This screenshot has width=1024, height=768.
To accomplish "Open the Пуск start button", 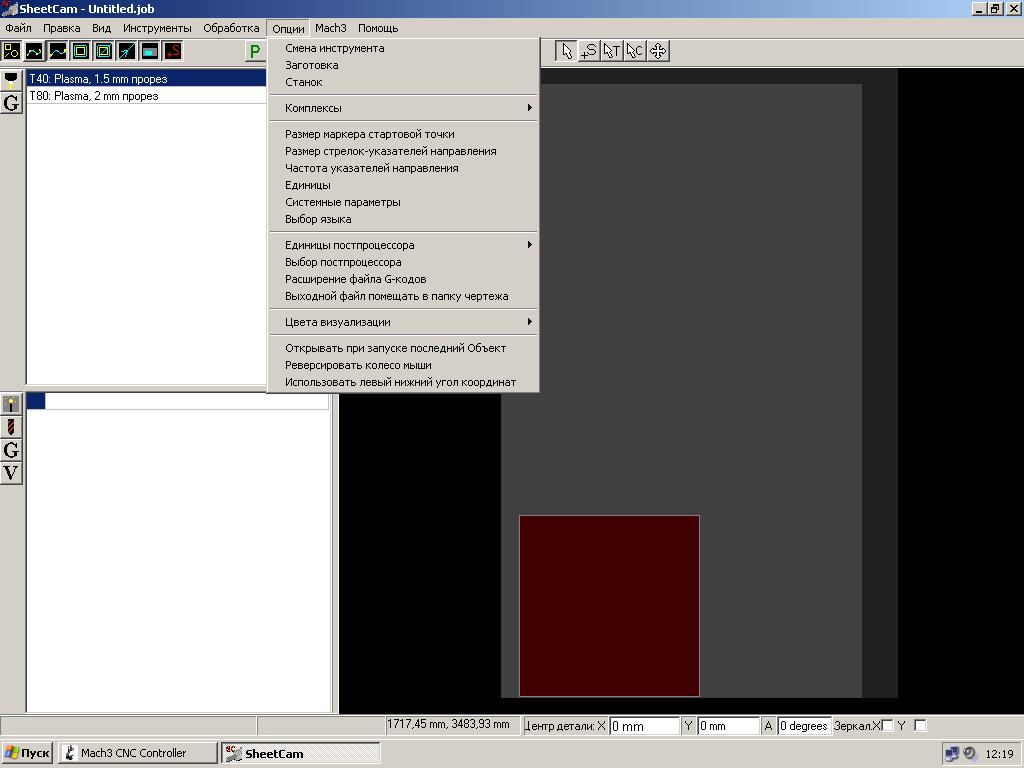I will coord(28,753).
